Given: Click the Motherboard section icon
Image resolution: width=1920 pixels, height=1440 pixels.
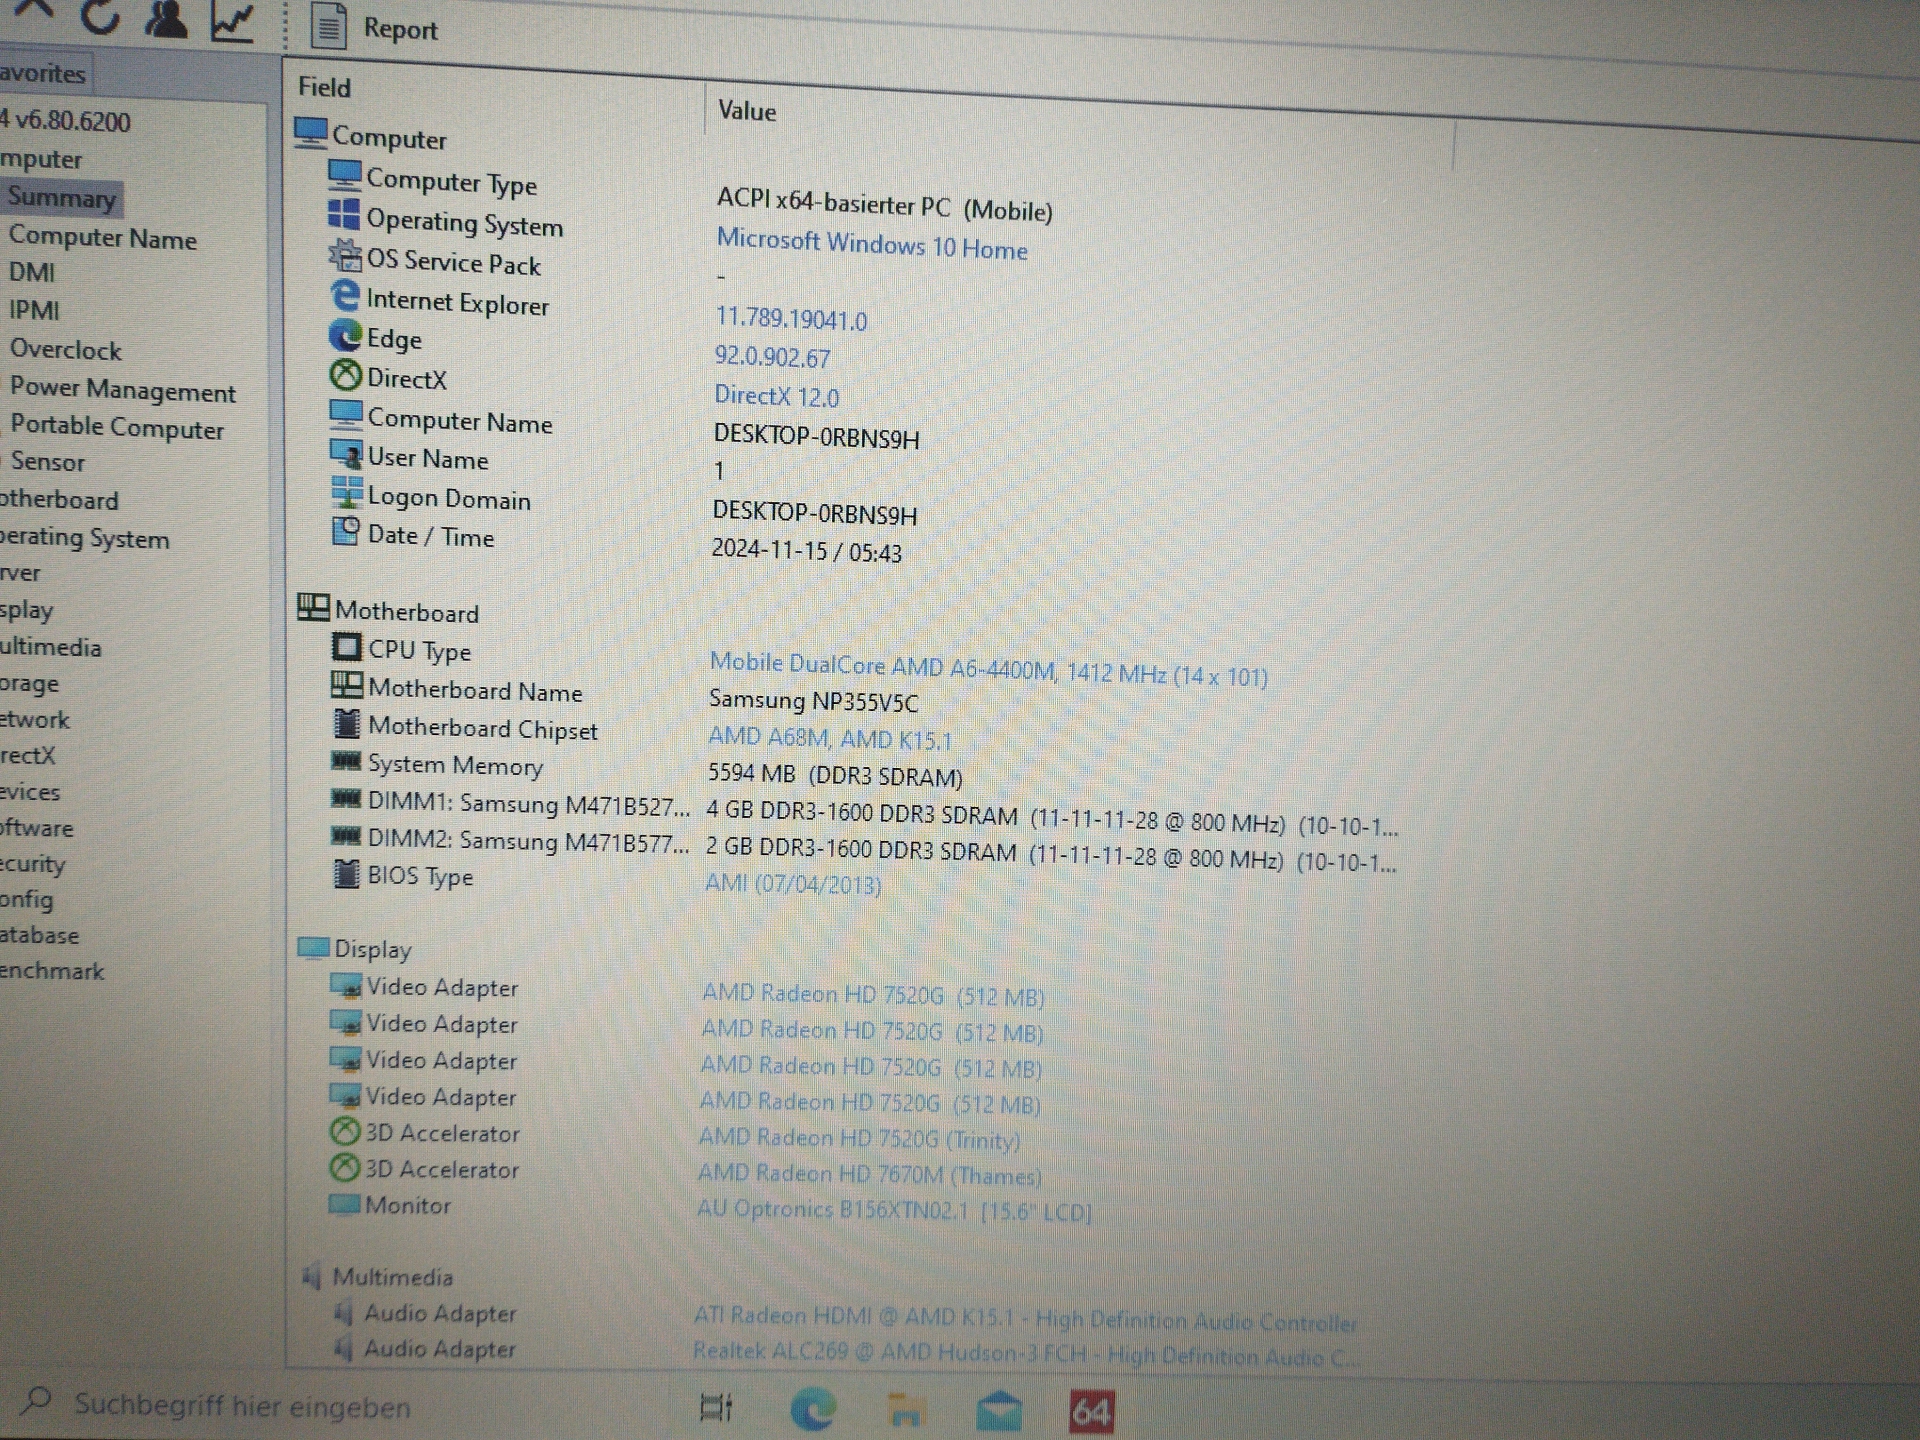Looking at the screenshot, I should (314, 607).
